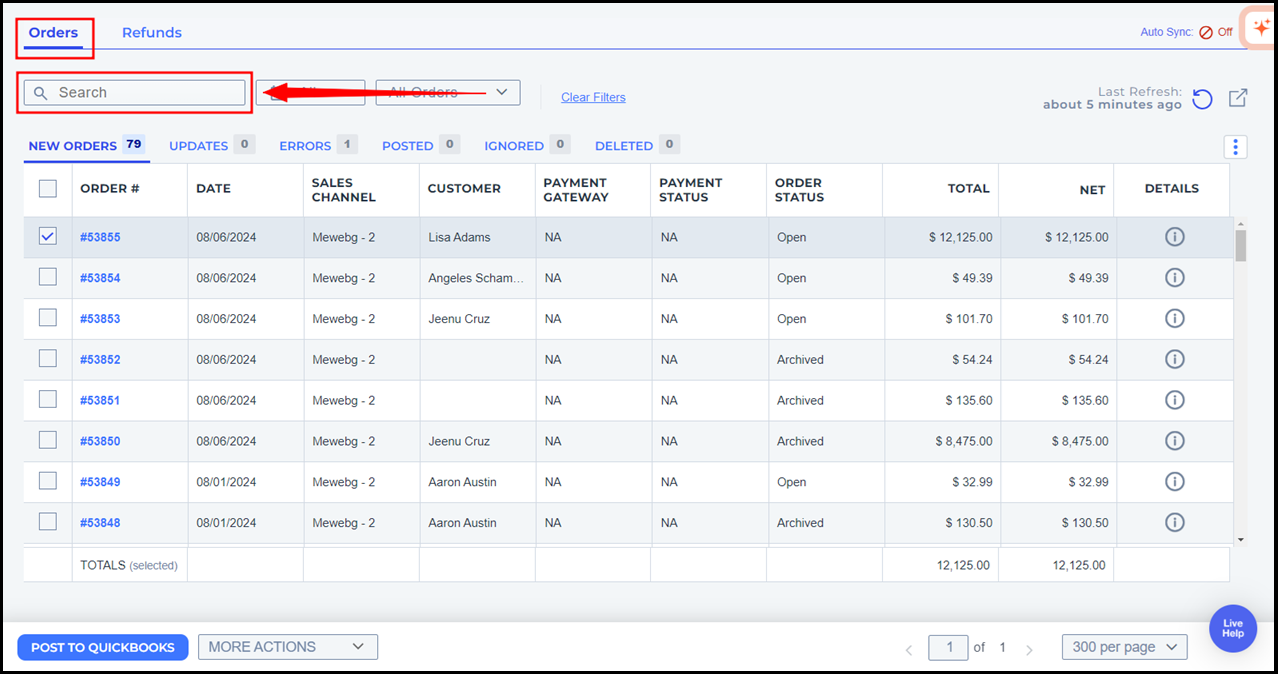
Task: Click the AI sparkle assistant icon
Action: coord(1261,29)
